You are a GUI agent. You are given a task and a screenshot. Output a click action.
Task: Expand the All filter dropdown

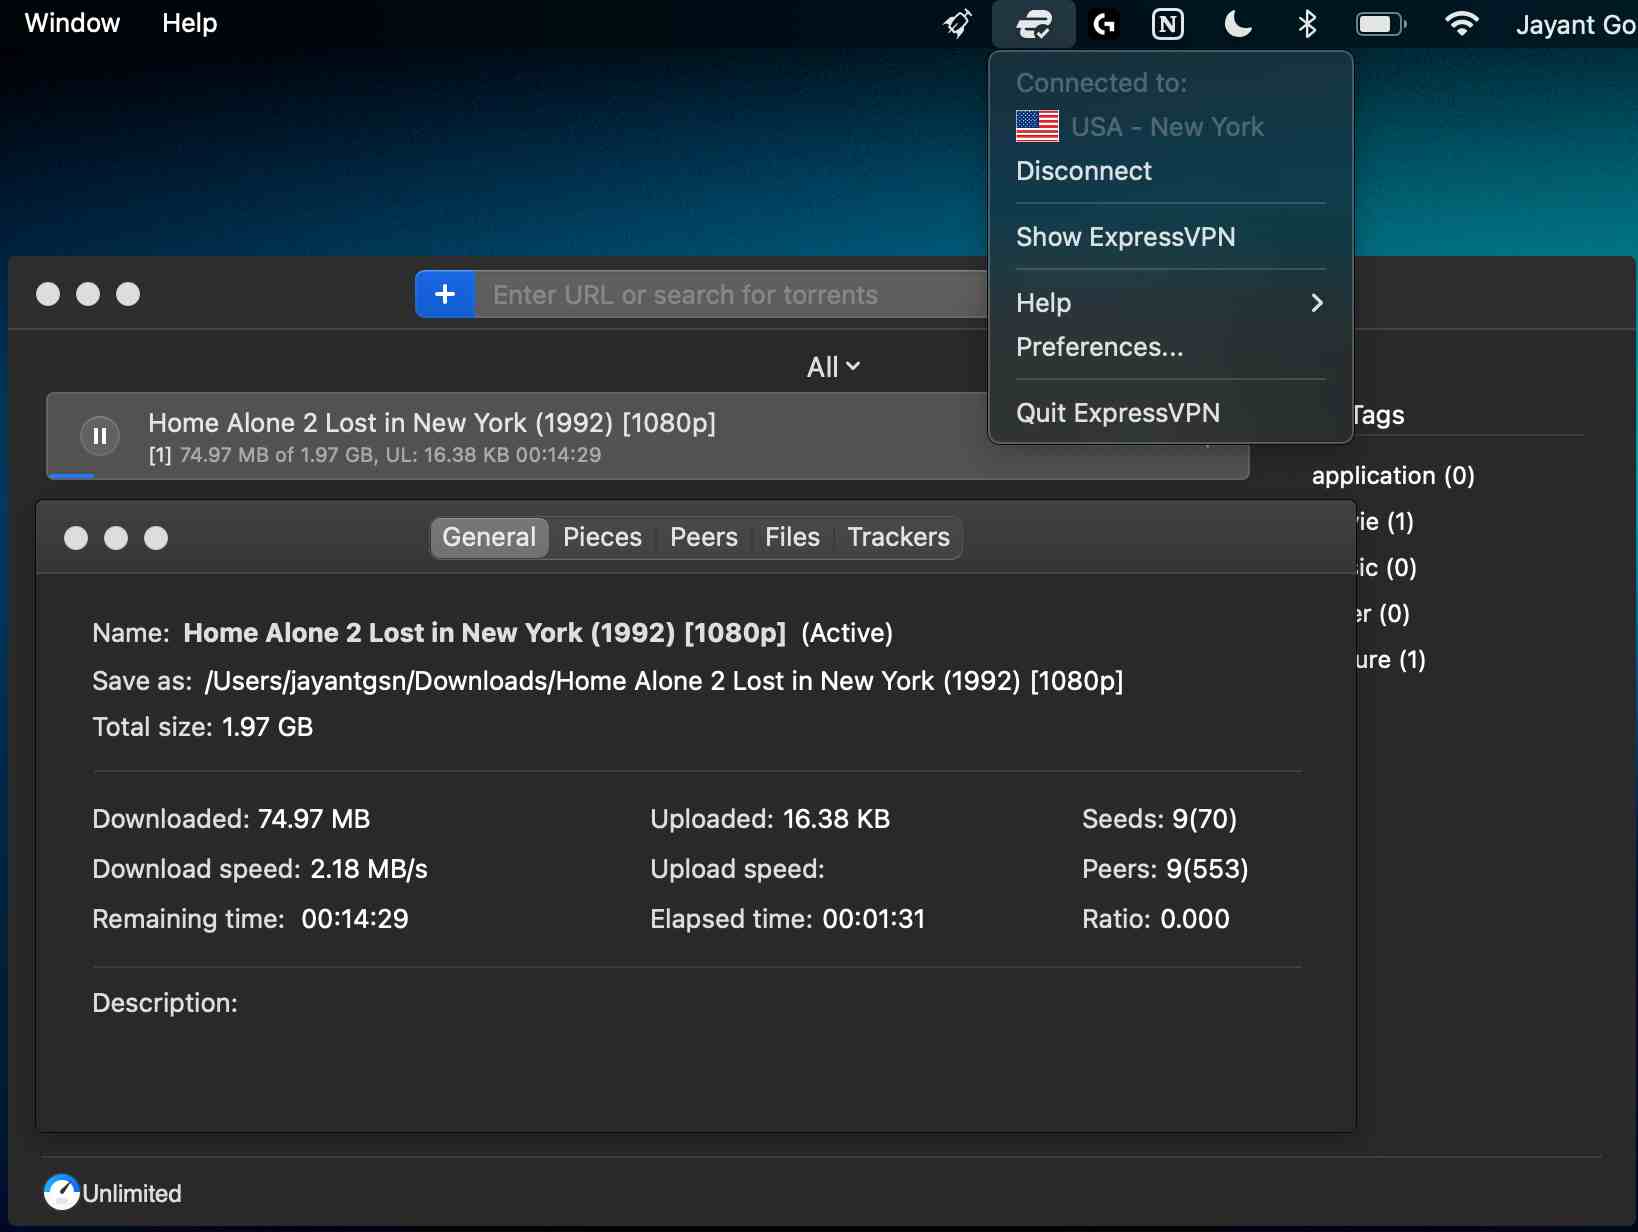click(833, 367)
